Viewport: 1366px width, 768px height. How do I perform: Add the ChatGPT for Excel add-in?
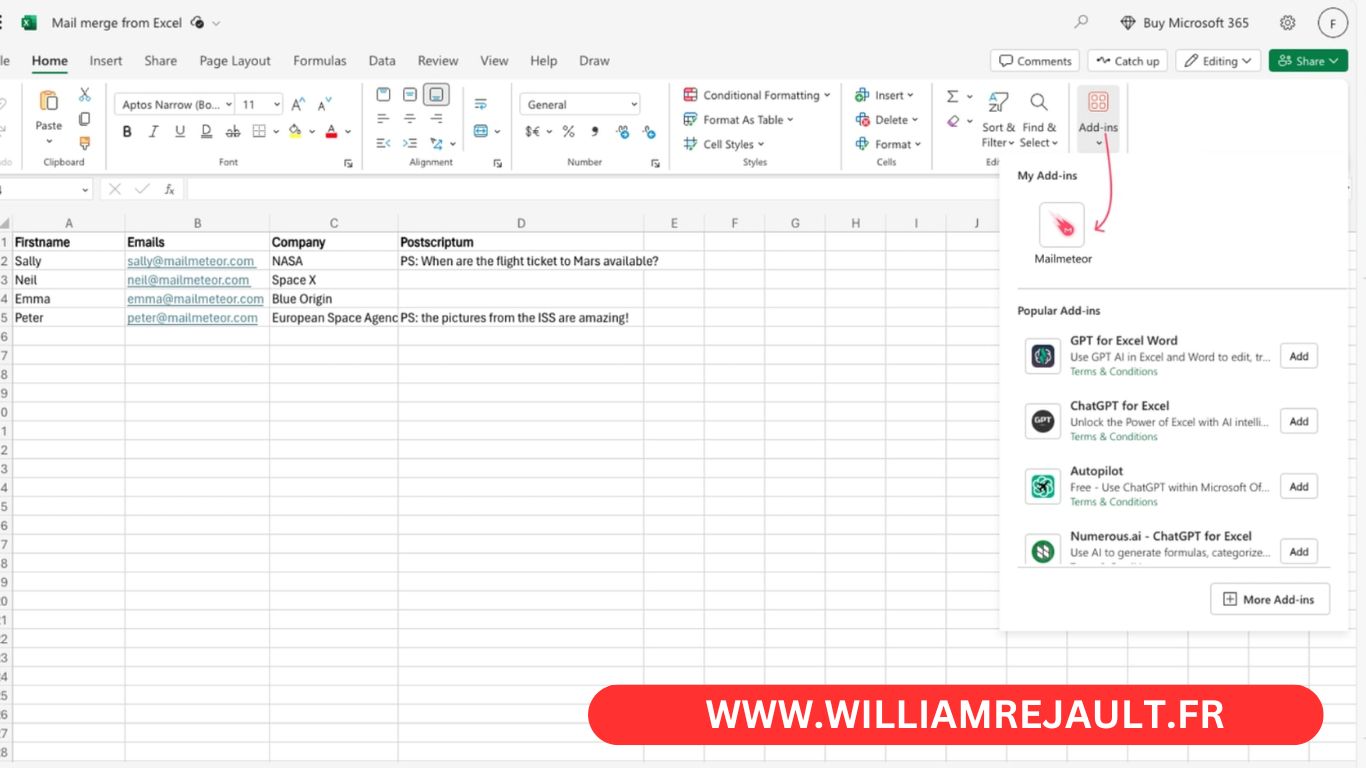(1299, 421)
